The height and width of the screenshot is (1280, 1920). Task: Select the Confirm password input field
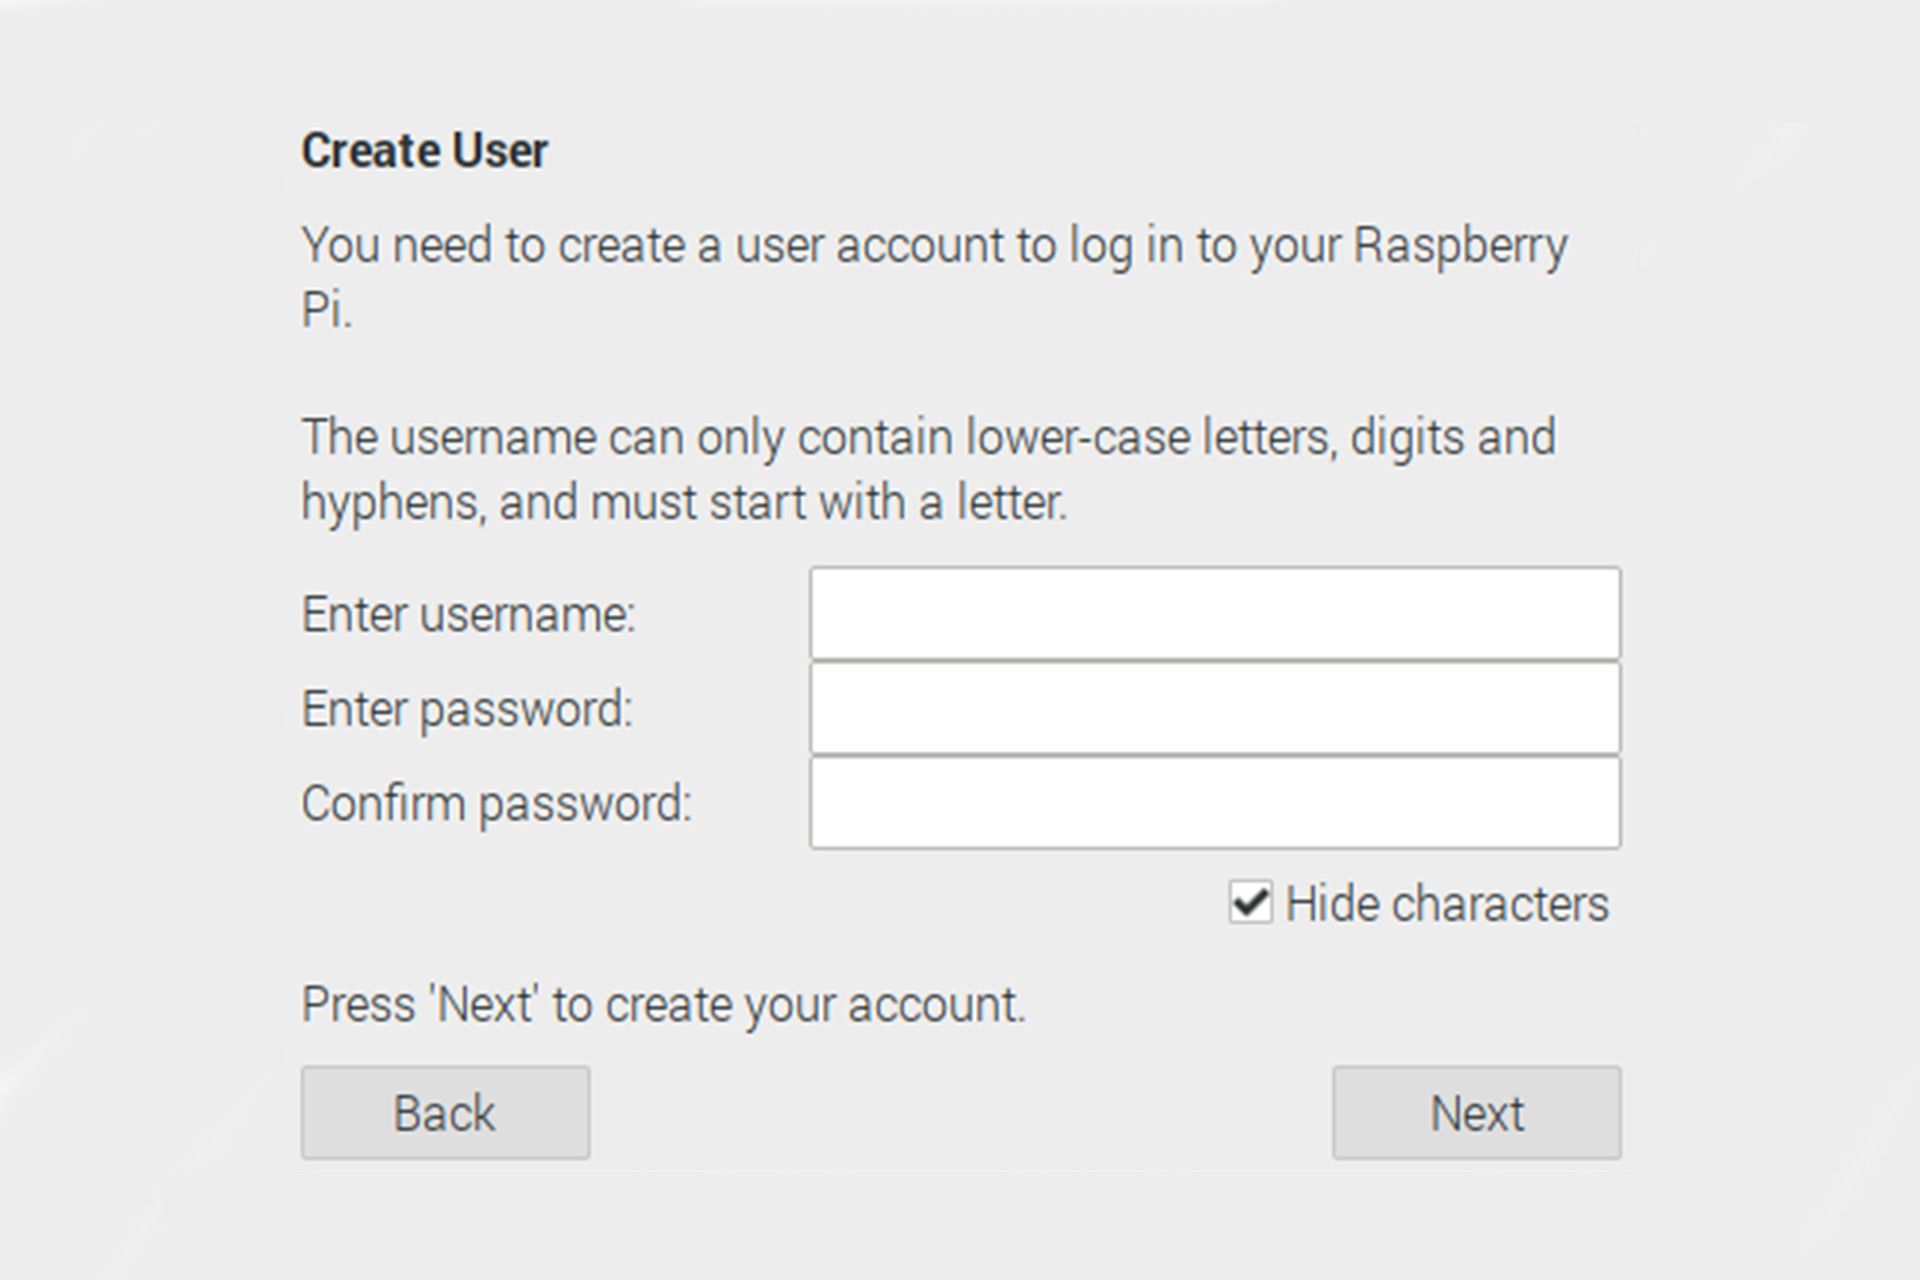pos(1214,803)
